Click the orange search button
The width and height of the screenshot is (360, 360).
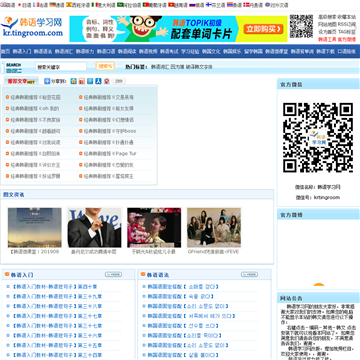[x=105, y=66]
